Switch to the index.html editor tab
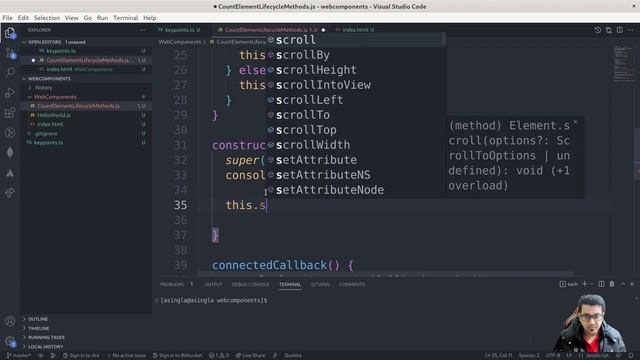Viewport: 640px width, 360px height. point(355,30)
